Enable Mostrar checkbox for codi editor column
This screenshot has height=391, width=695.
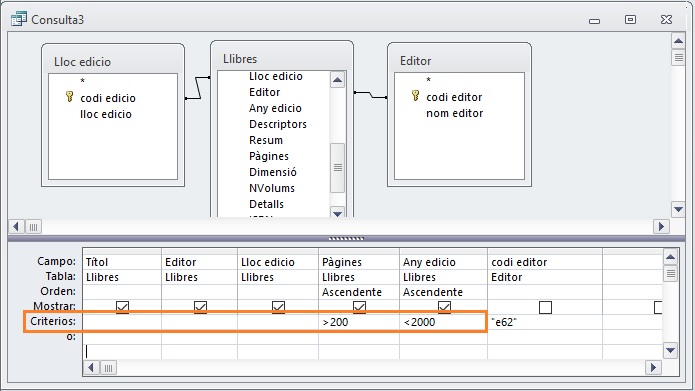[x=545, y=307]
